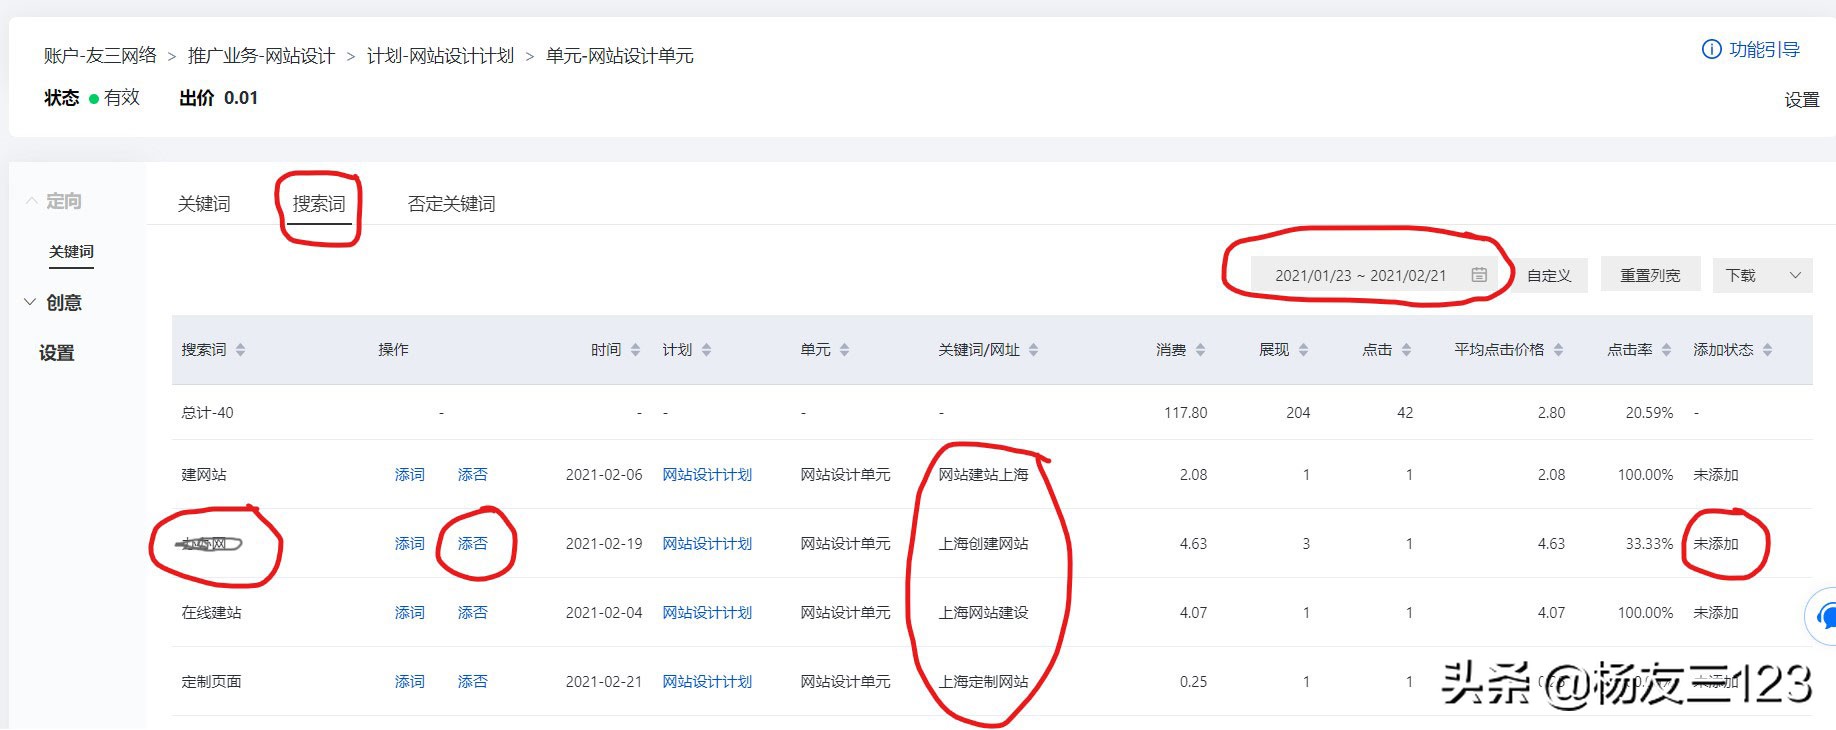Viewport: 1836px width, 730px height.
Task: Click the total 消费 value 117.80
Action: [x=1185, y=413]
